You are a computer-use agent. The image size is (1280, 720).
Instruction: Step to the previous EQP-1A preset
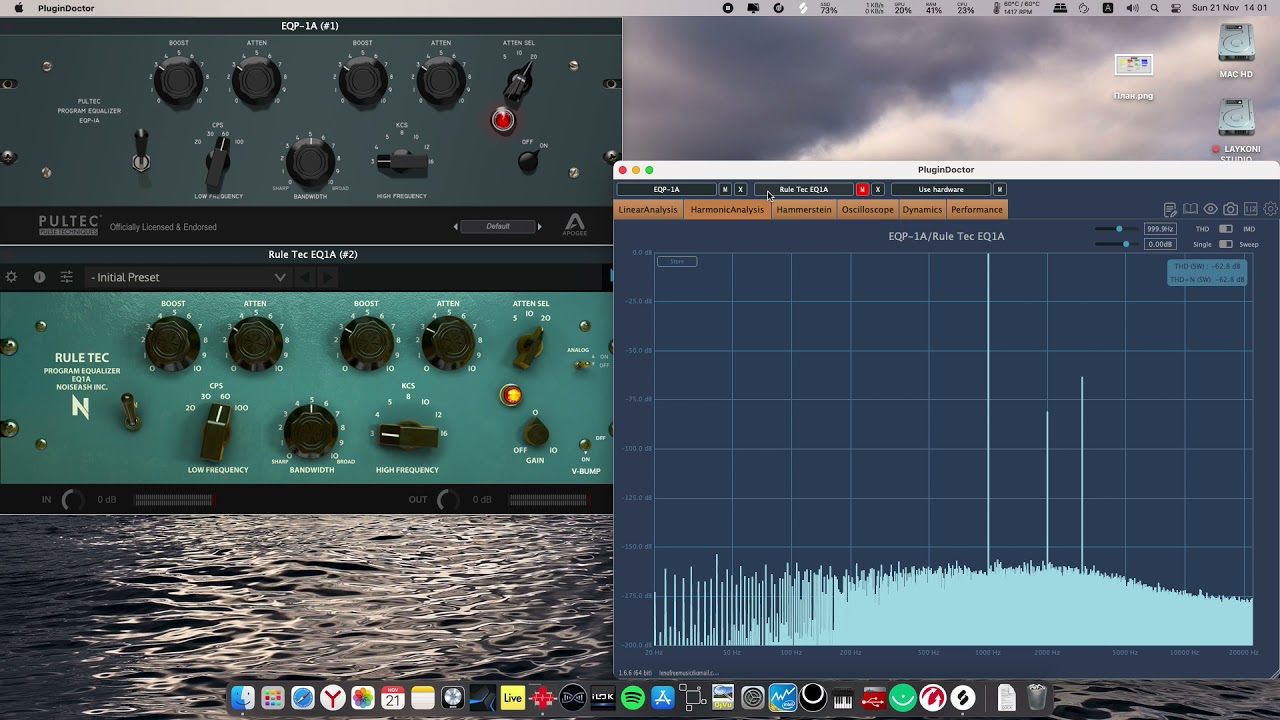(x=456, y=227)
